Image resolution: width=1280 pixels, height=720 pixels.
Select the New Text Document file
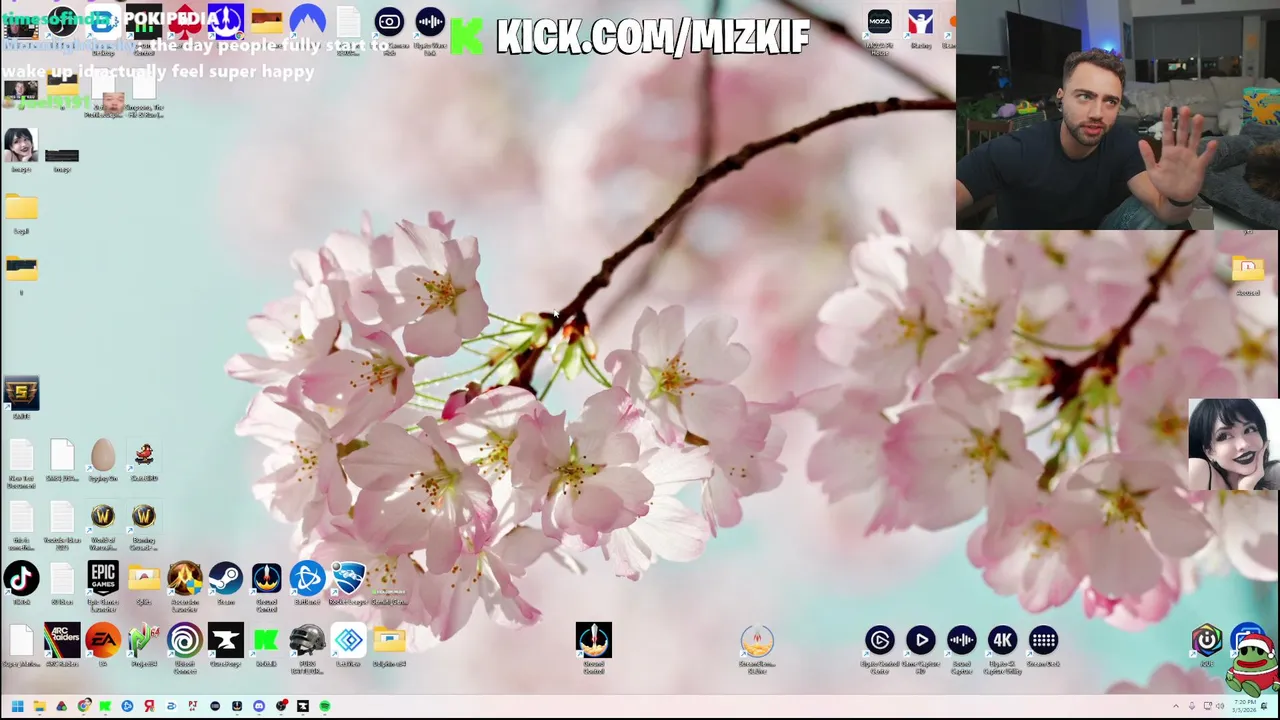point(21,456)
